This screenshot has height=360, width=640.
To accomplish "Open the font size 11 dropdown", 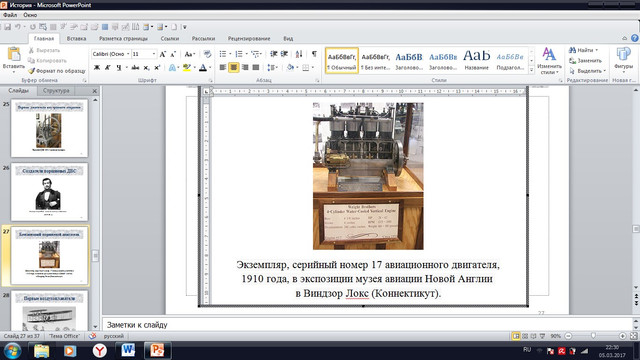I will pyautogui.click(x=153, y=54).
